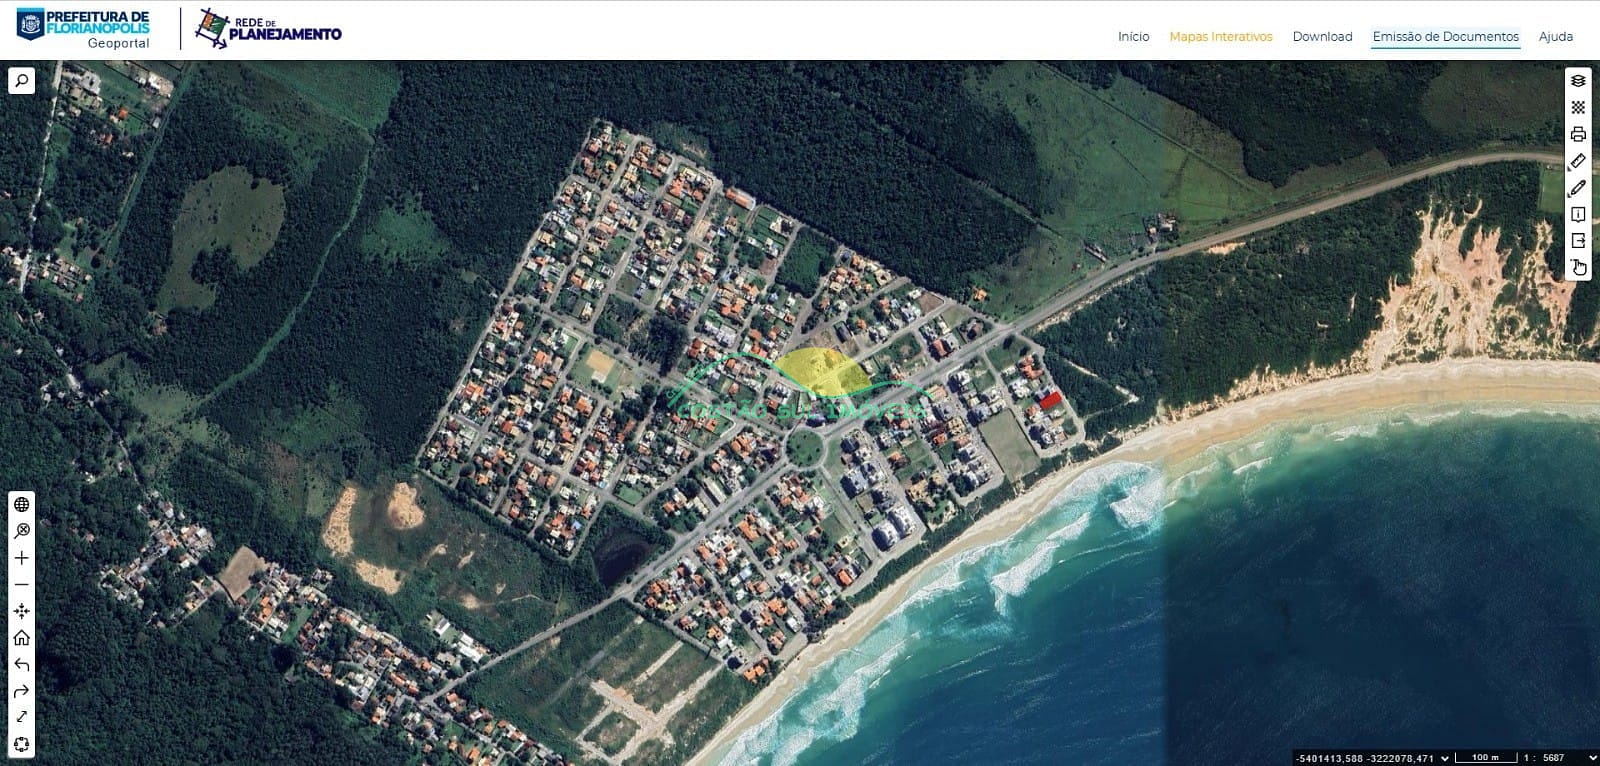The image size is (1600, 766).
Task: Go to the Download page
Action: 1322,37
